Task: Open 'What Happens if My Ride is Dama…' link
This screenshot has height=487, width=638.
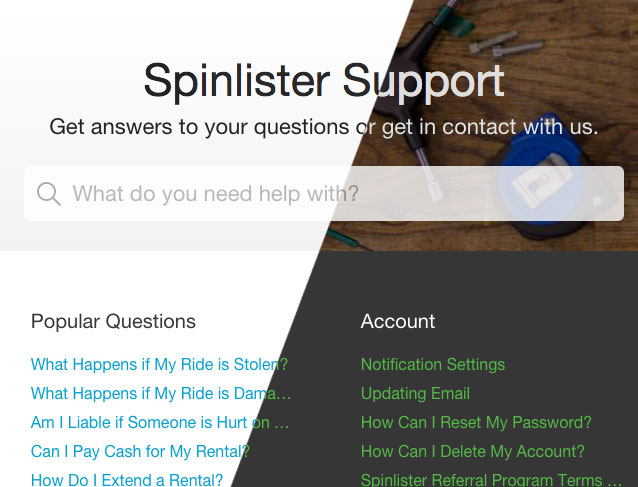Action: (161, 393)
